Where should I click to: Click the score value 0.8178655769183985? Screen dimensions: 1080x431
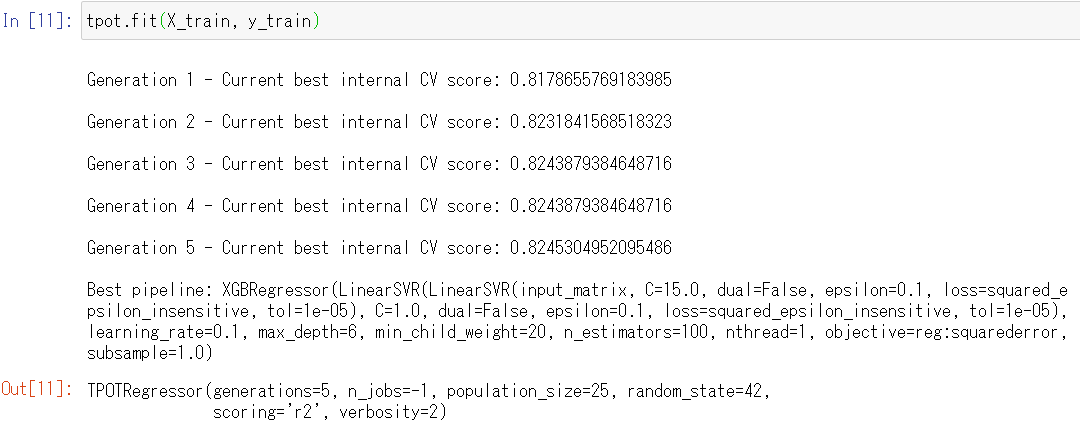click(590, 80)
